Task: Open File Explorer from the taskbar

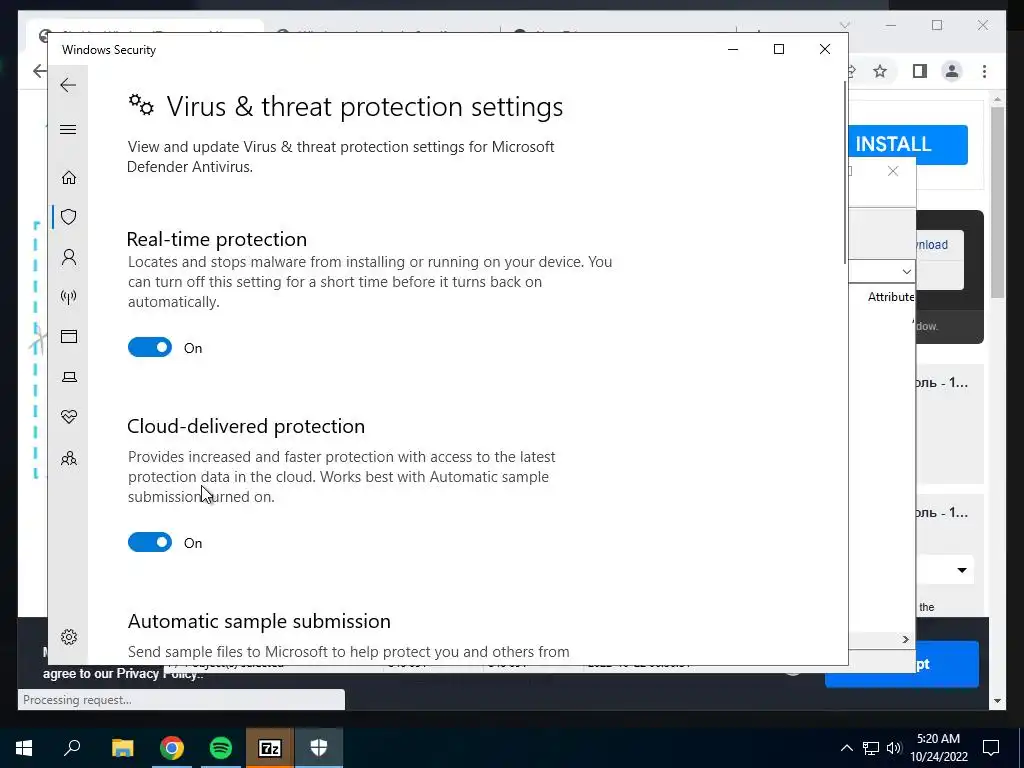Action: click(x=122, y=748)
